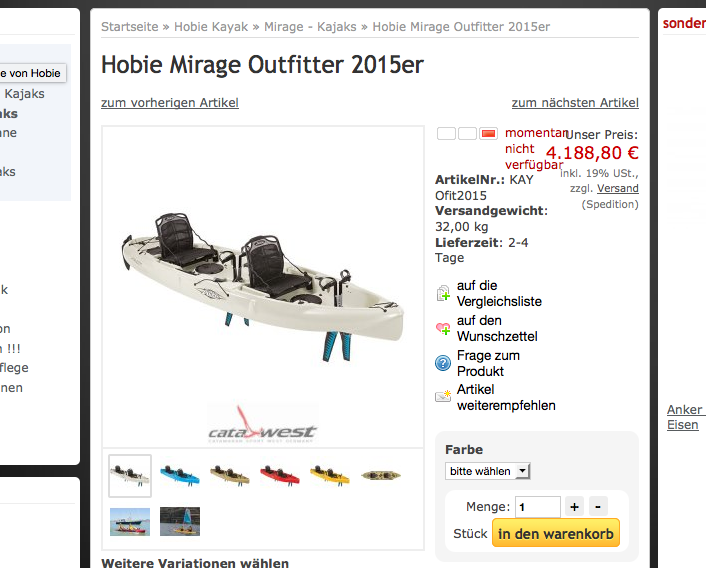Click the blue question mark icon
This screenshot has height=568, width=706.
[x=443, y=363]
